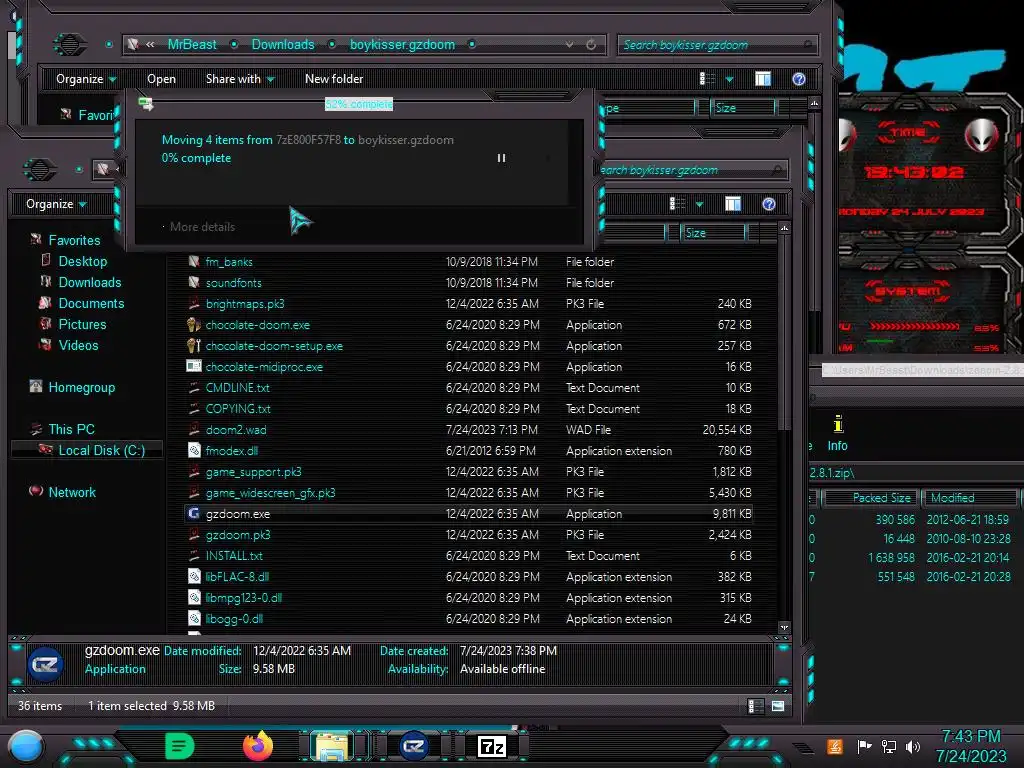1024x768 pixels.
Task: Select fmodex.dll file icon
Action: [x=194, y=451]
